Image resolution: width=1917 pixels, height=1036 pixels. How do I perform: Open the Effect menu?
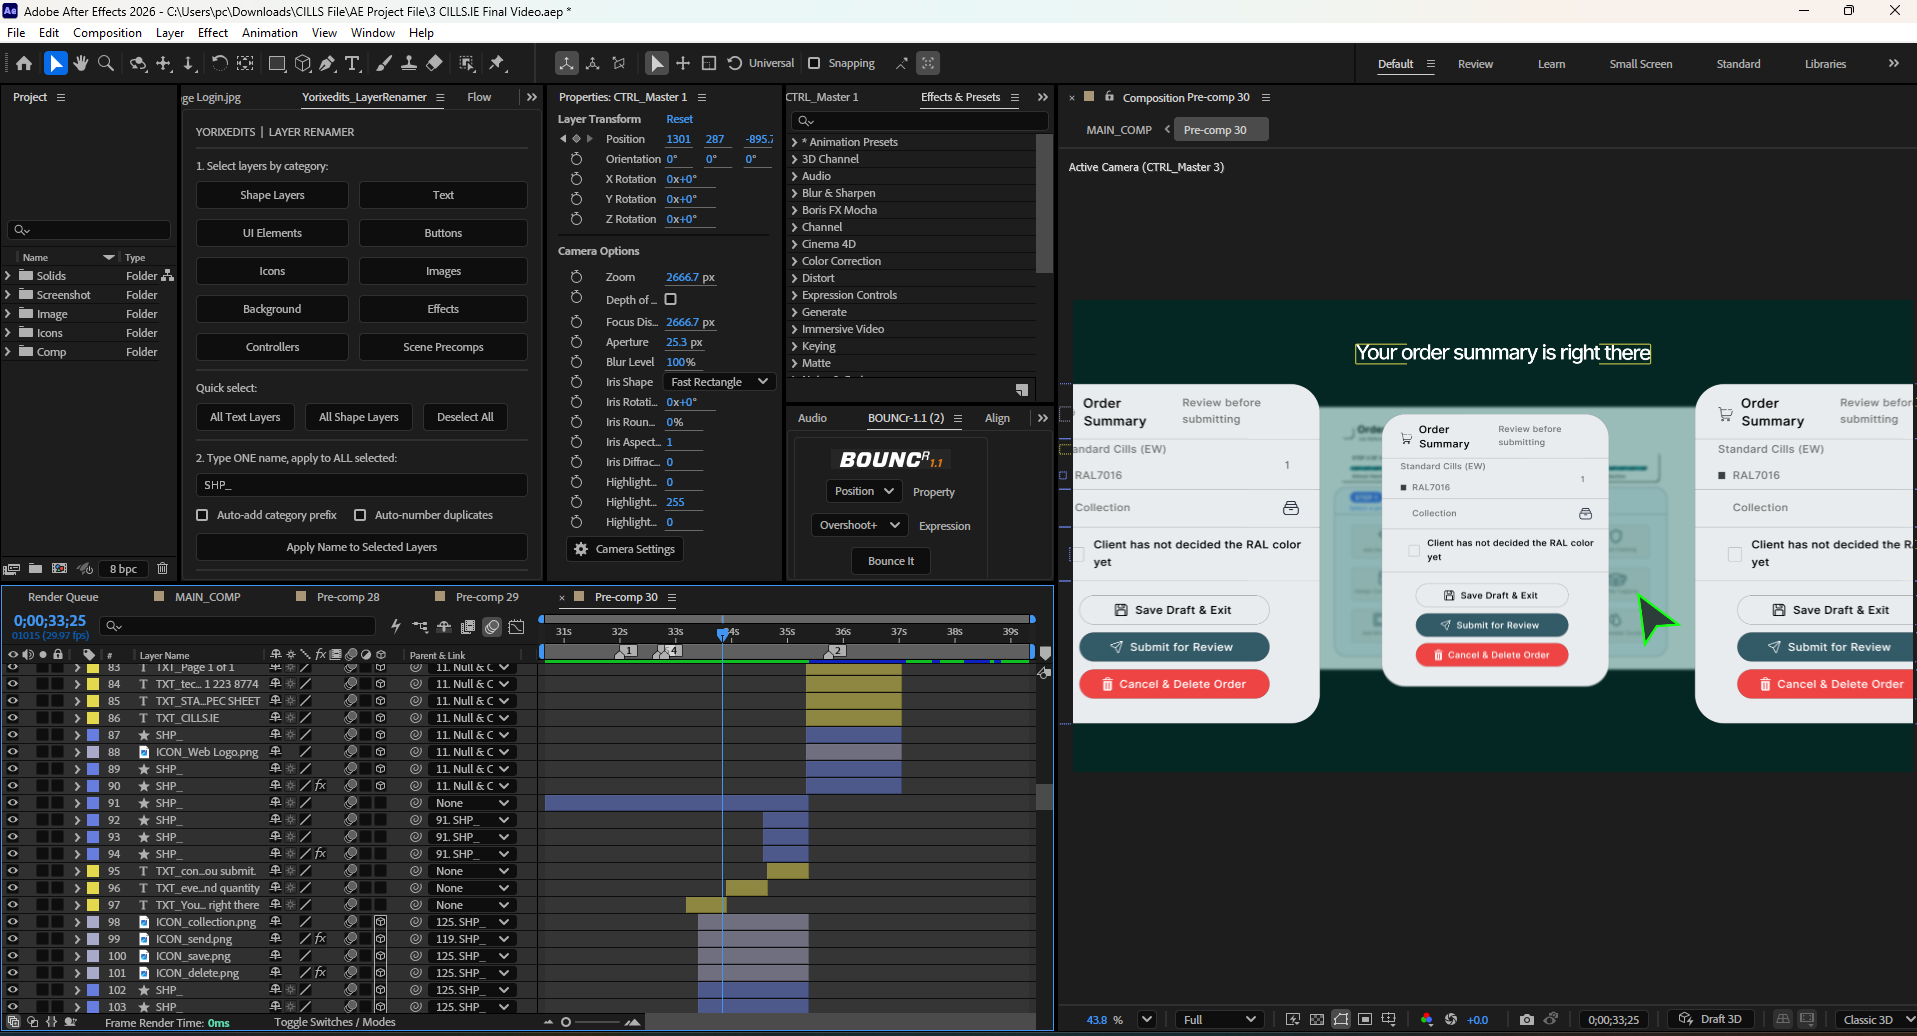tap(213, 33)
